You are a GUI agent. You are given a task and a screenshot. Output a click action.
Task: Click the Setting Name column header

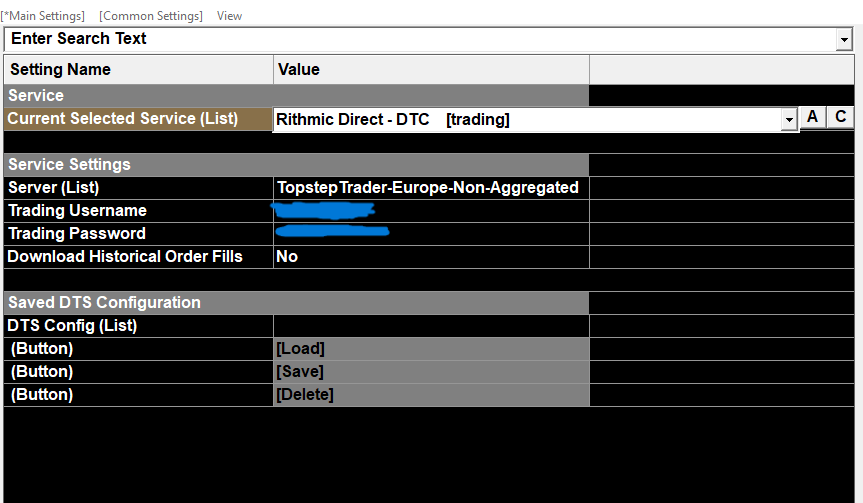138,70
